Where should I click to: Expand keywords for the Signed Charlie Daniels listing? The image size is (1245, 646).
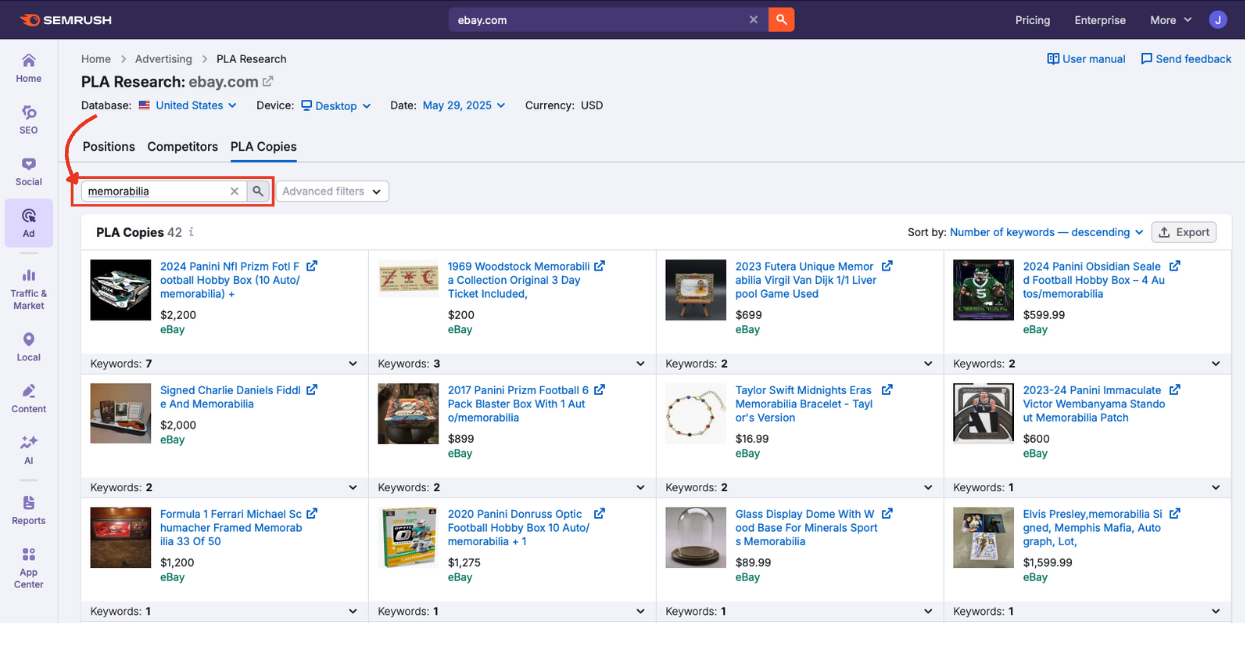tap(352, 487)
